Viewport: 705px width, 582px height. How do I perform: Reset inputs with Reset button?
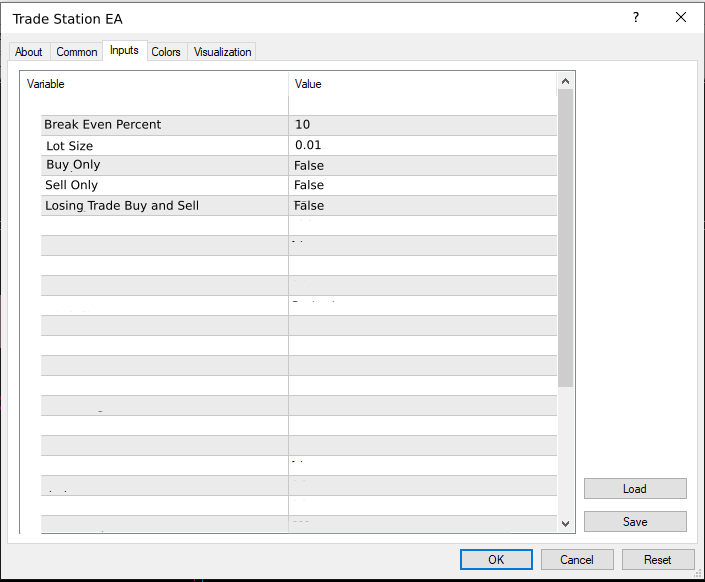tap(658, 560)
